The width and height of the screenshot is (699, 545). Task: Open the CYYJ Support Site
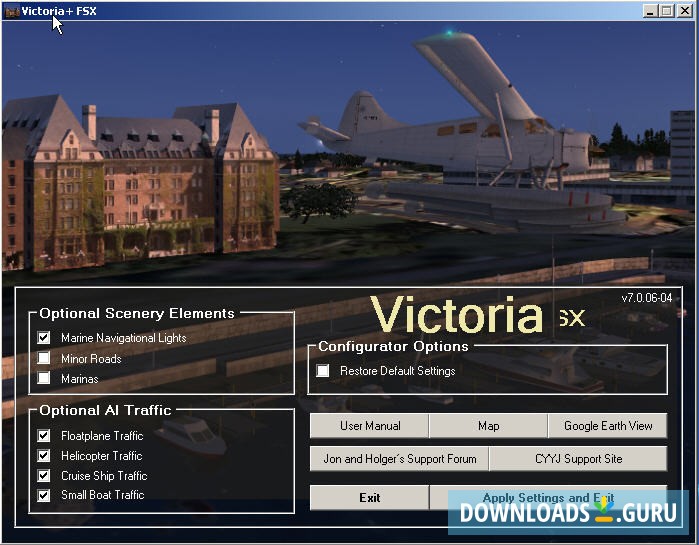pos(578,459)
